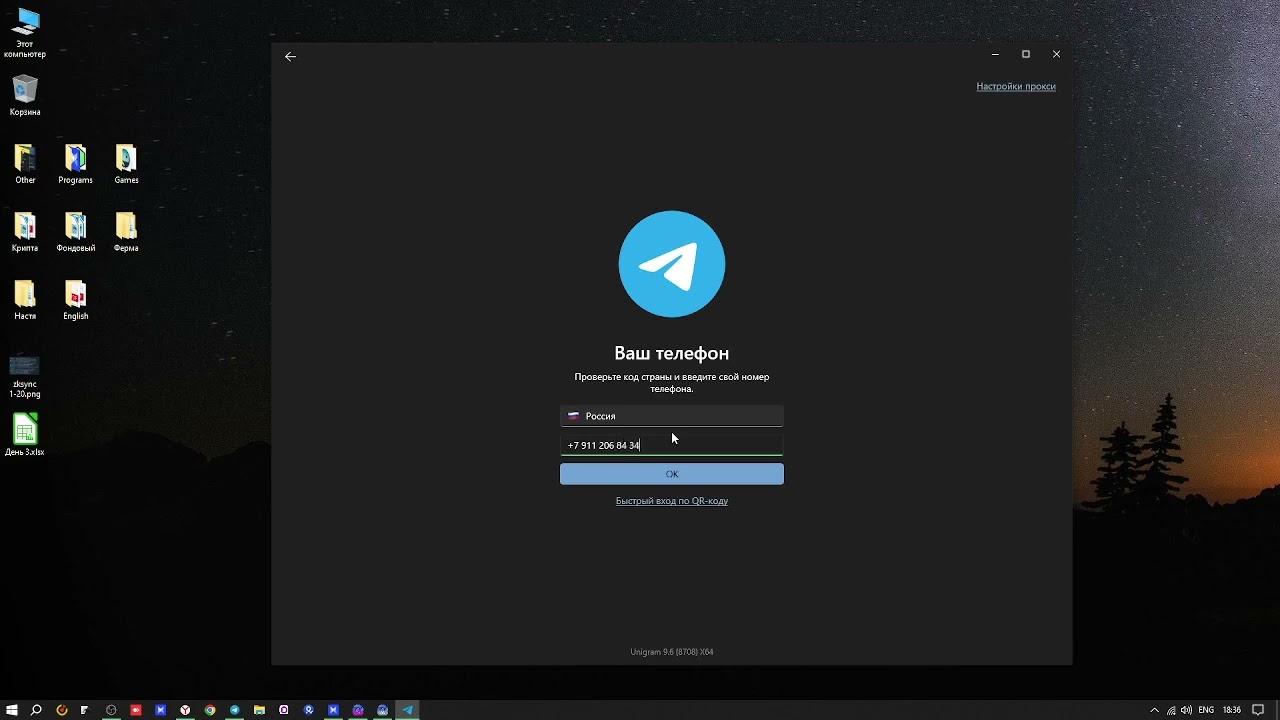The image size is (1280, 720).
Task: Select the День 3.xlsx spreadsheet file
Action: pos(25,435)
